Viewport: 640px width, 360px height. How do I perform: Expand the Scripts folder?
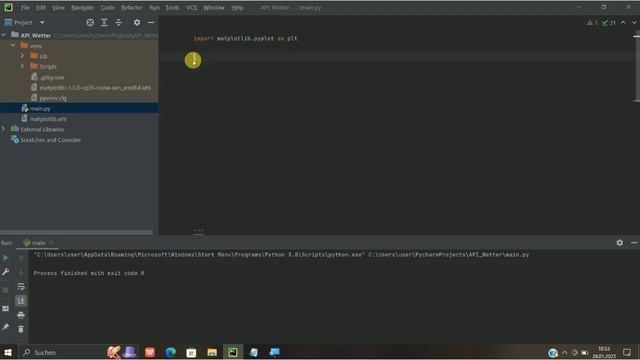tap(22, 66)
